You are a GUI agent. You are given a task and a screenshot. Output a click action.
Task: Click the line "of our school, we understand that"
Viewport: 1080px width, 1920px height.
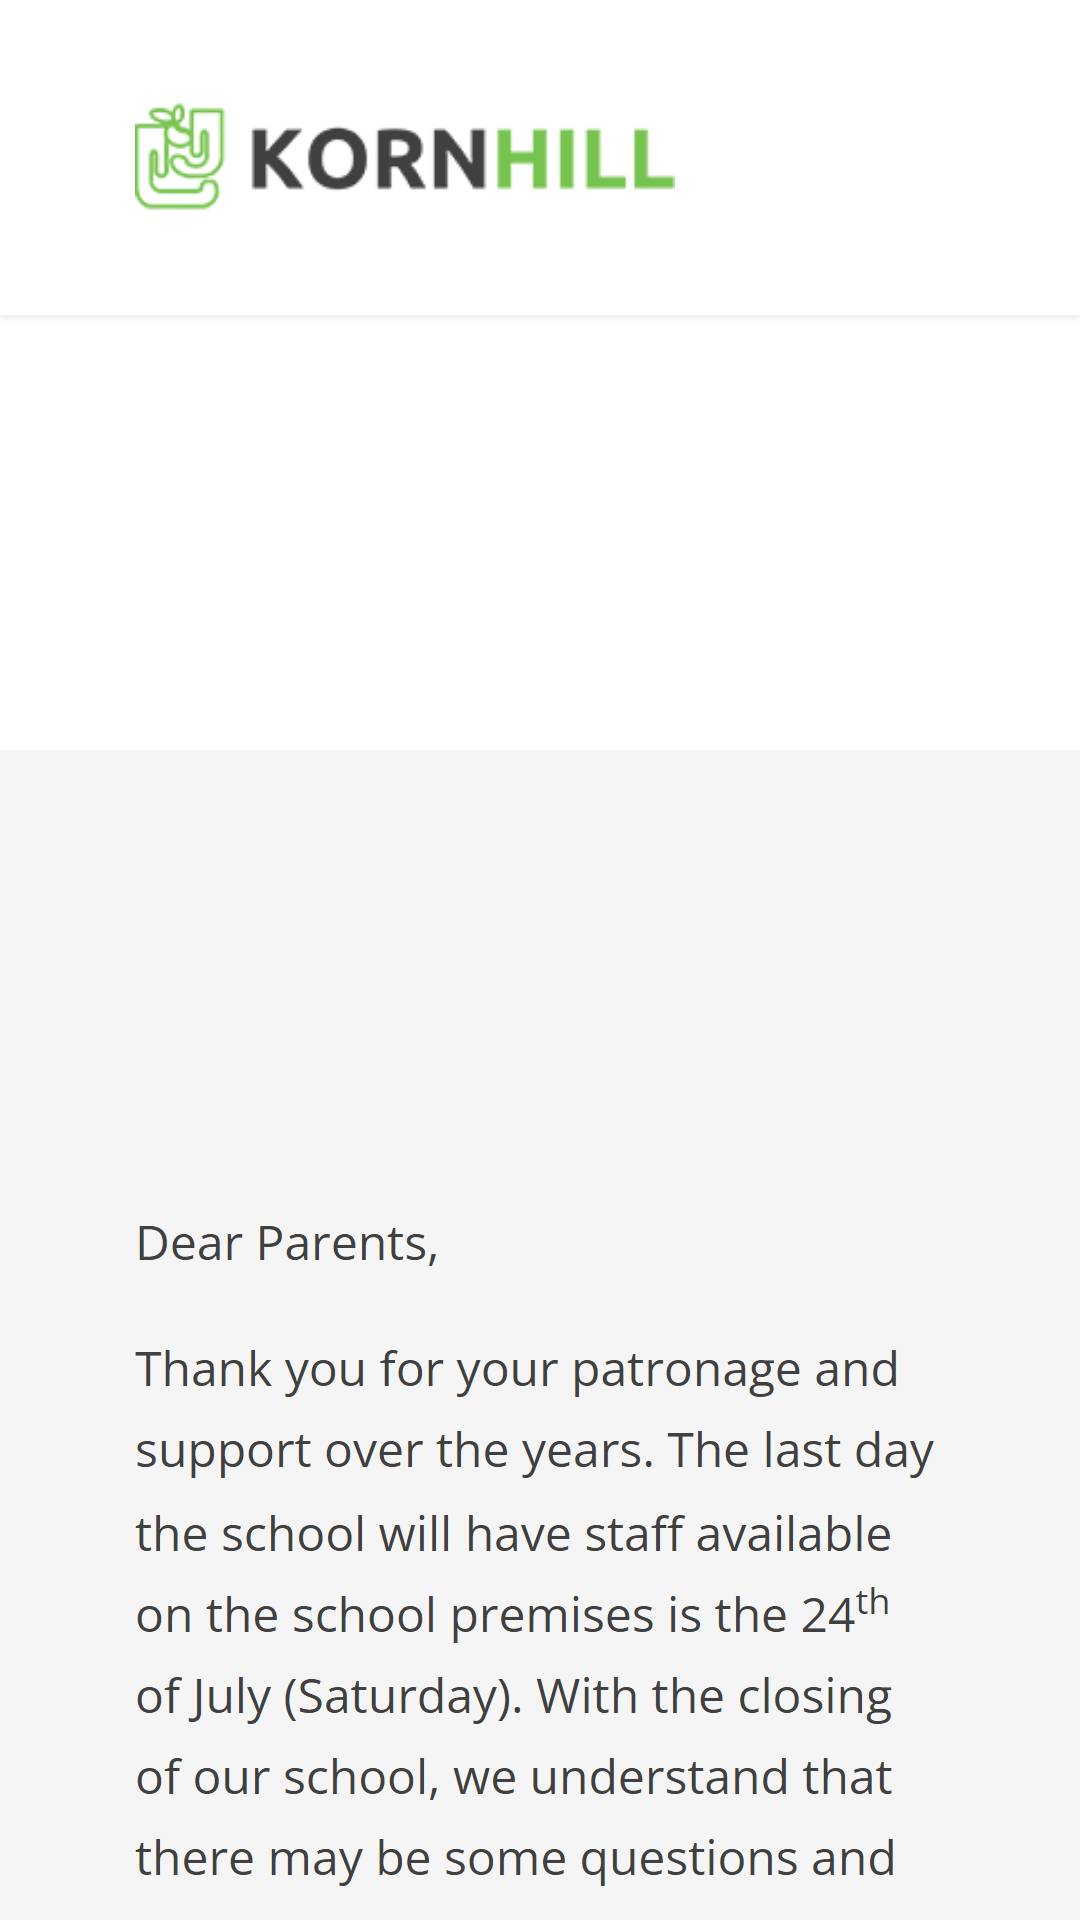[513, 1778]
